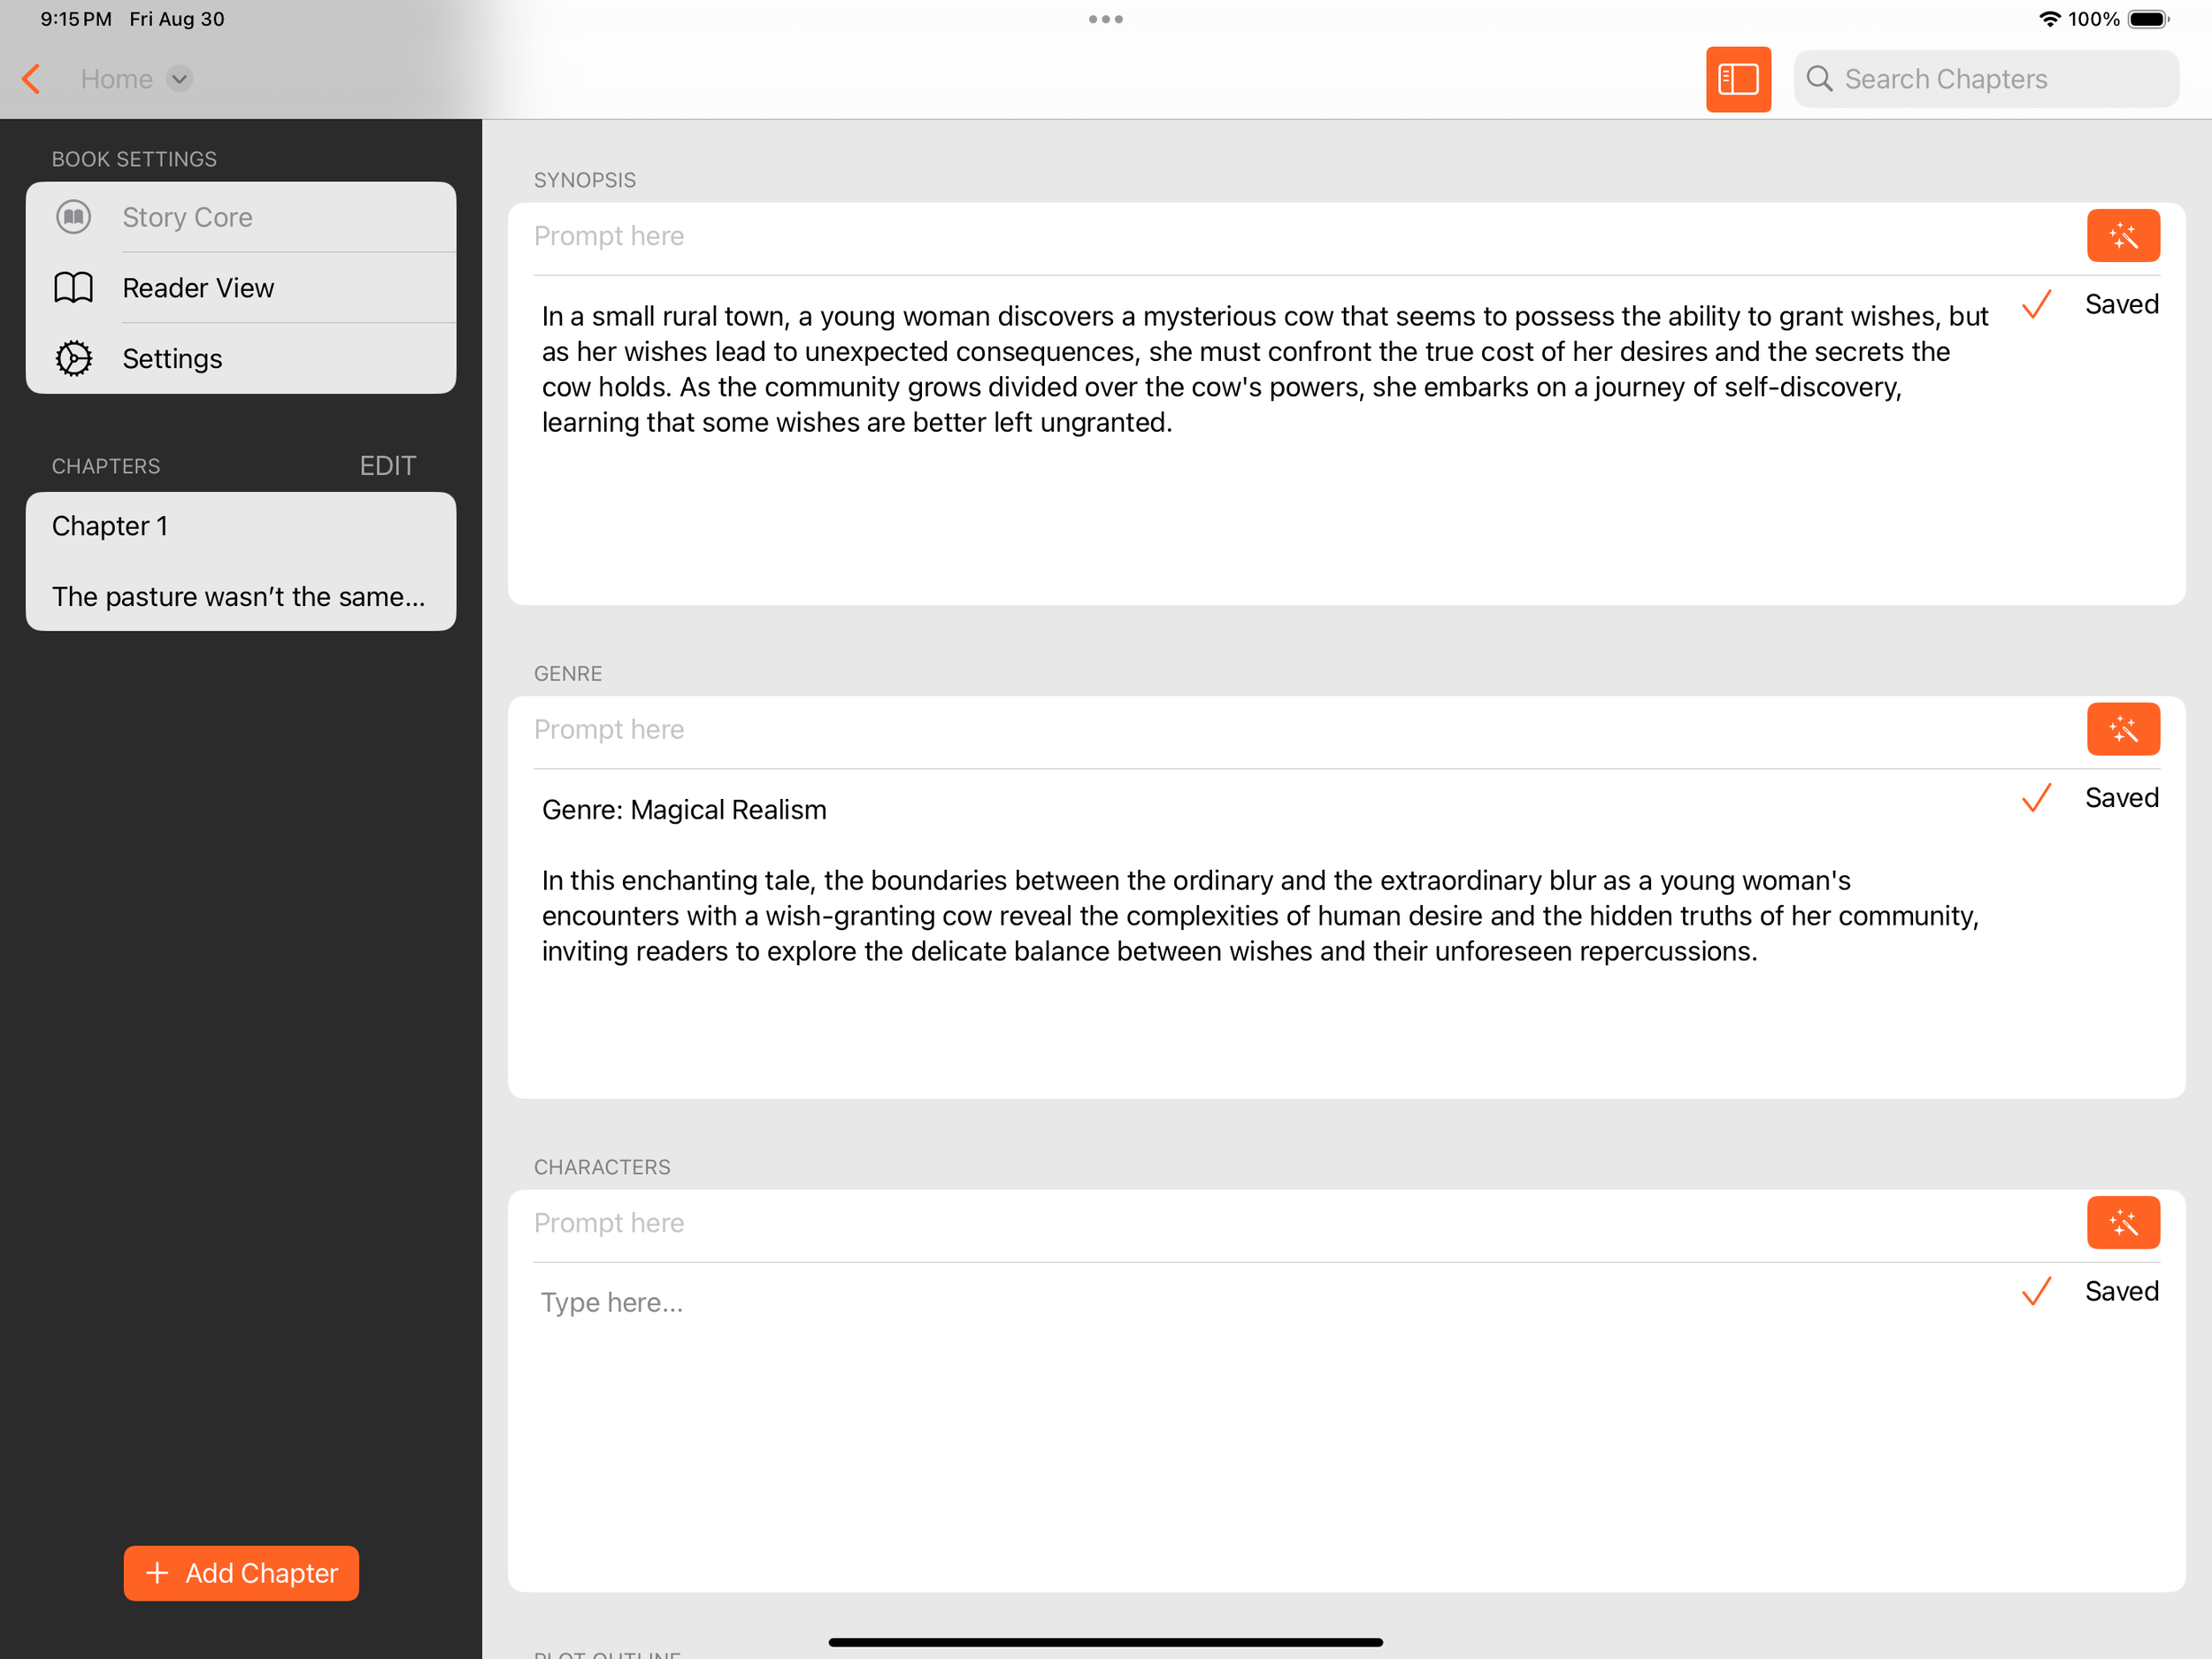Toggle the sidebar panel button

pos(1738,79)
